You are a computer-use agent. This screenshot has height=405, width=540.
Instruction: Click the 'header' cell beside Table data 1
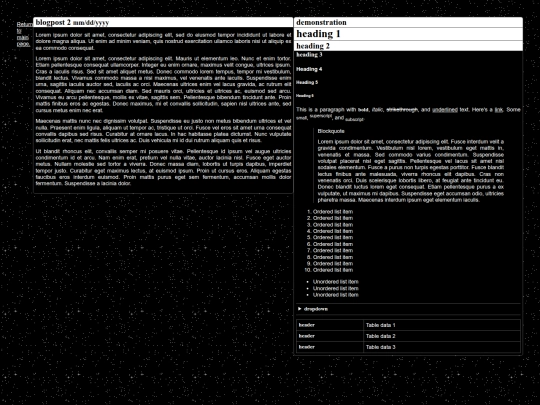(330, 325)
